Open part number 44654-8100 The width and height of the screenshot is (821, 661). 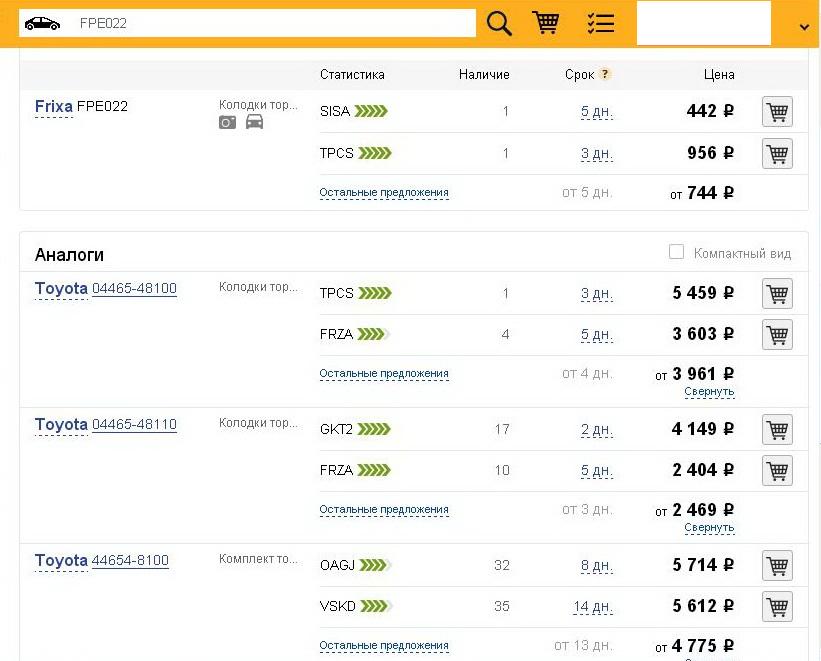pos(130,560)
